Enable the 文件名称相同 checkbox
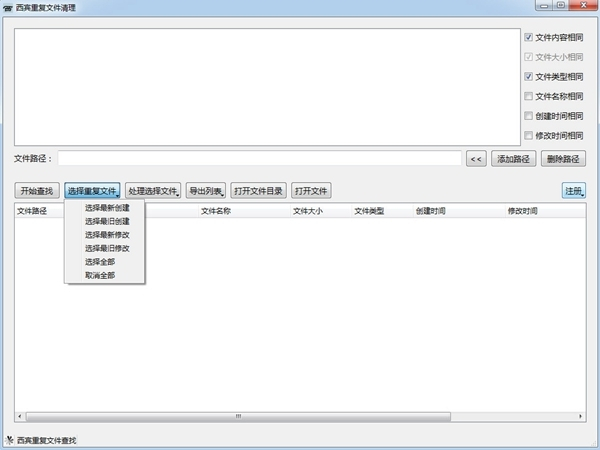Viewport: 600px width, 450px height. 529,96
